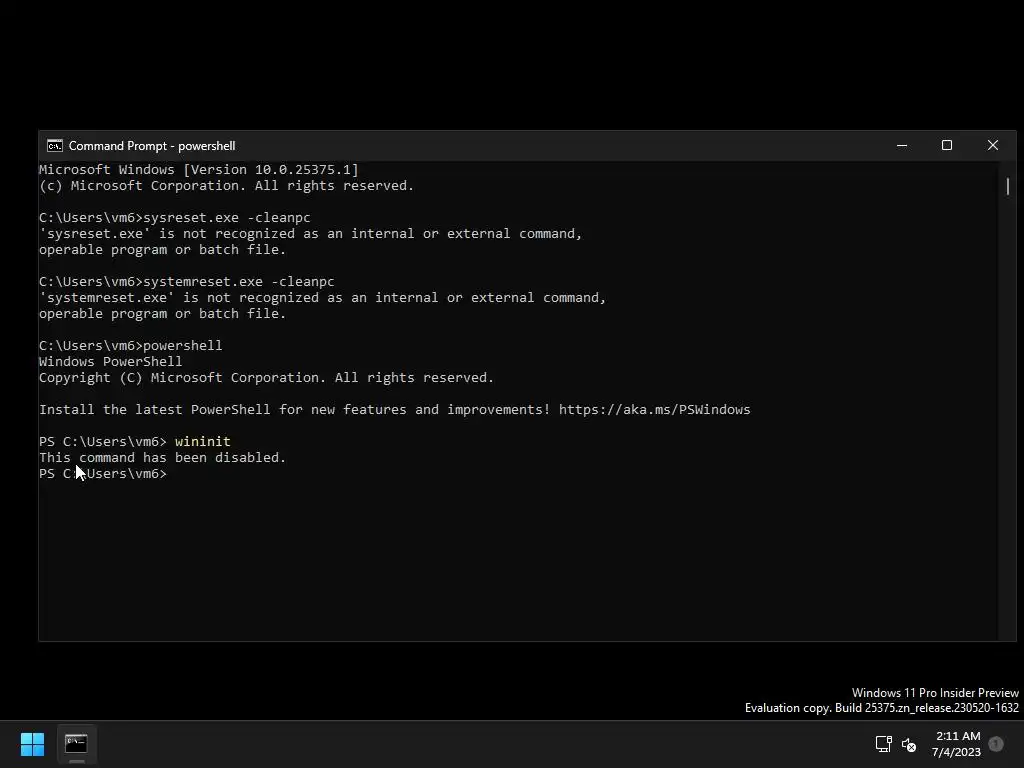Click 'Copyright (C) Microsoft Corporation' PowerShell line

point(266,377)
